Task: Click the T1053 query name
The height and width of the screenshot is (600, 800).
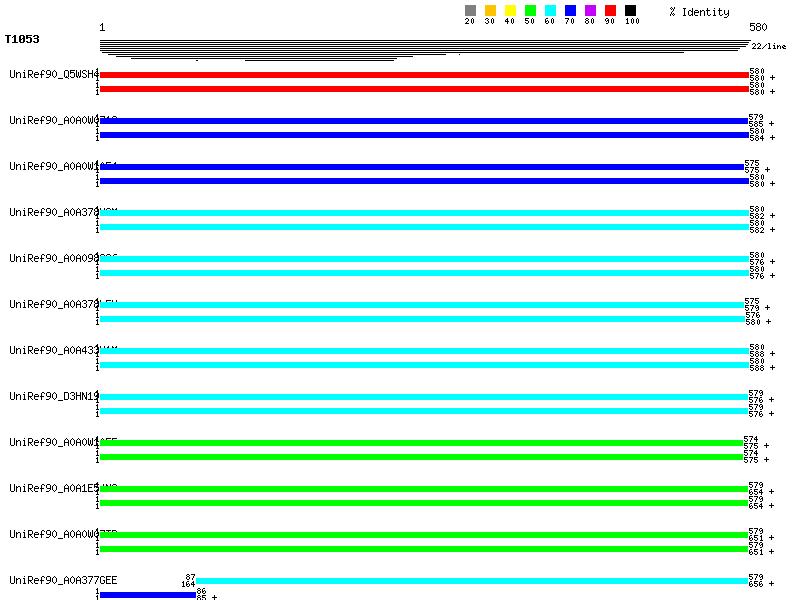Action: pyautogui.click(x=22, y=40)
